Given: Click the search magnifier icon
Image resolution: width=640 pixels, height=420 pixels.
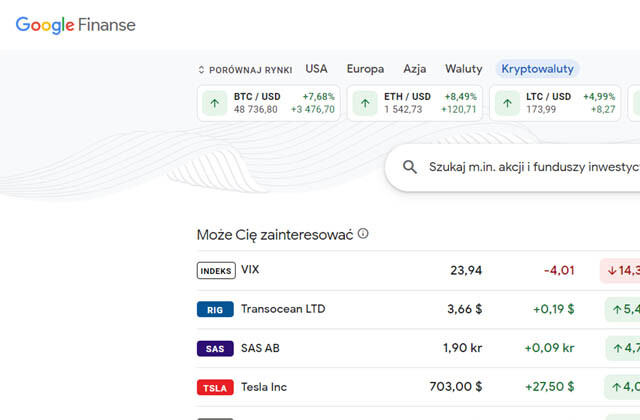Looking at the screenshot, I should [410, 167].
